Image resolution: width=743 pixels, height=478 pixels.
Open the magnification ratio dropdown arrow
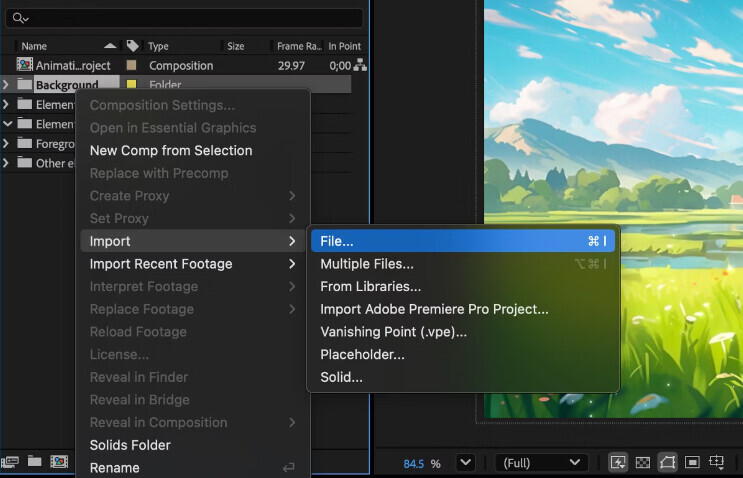[x=465, y=462]
